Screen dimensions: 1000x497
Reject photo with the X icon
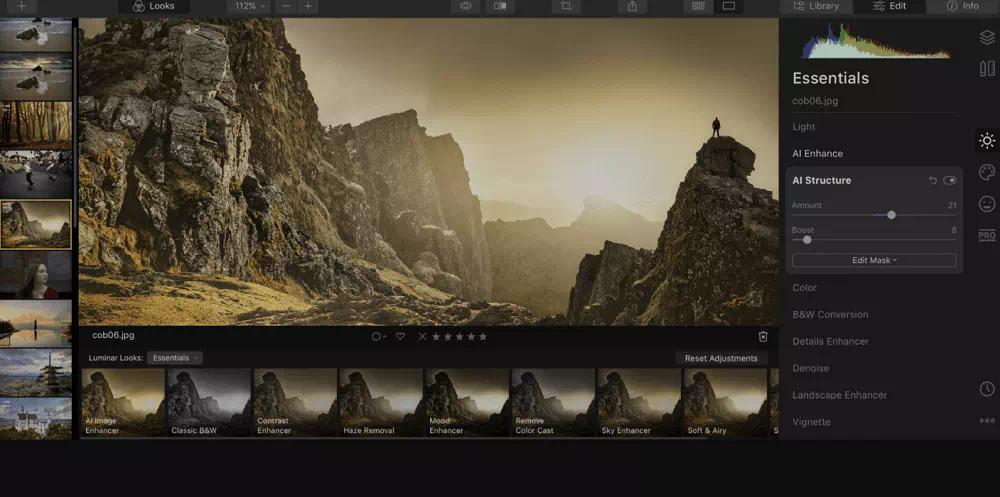tap(422, 336)
